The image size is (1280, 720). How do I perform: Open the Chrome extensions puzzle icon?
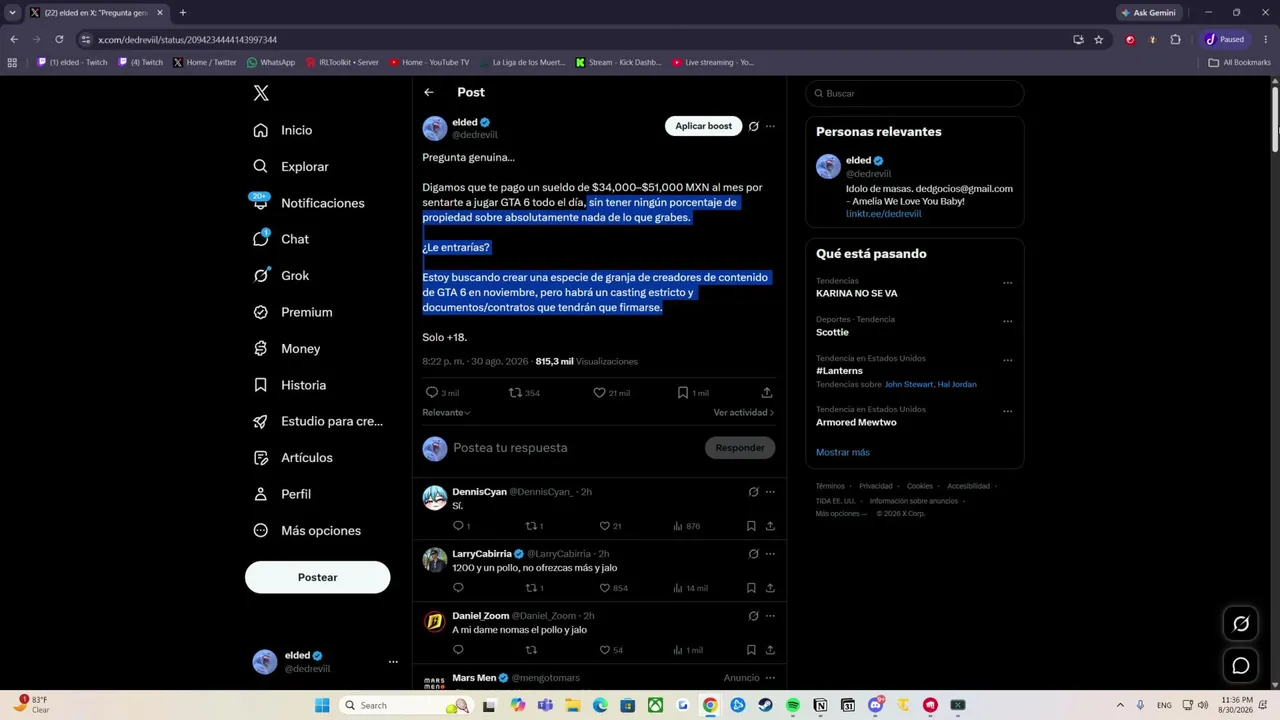pos(1175,40)
